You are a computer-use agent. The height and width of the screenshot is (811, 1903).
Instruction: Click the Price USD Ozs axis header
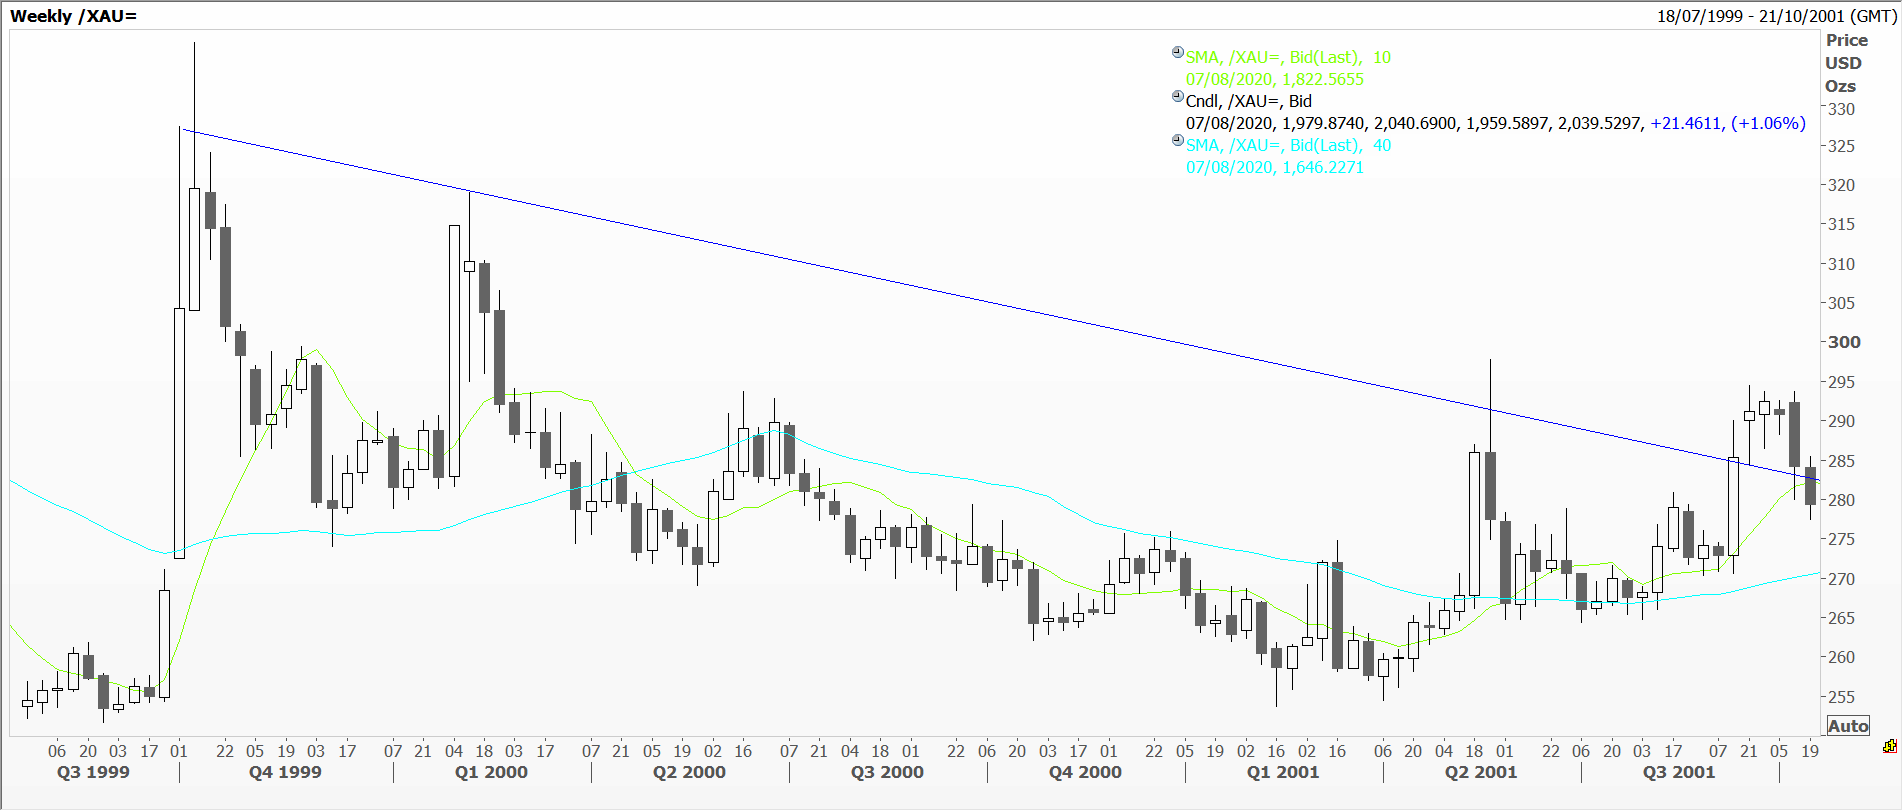point(1846,63)
